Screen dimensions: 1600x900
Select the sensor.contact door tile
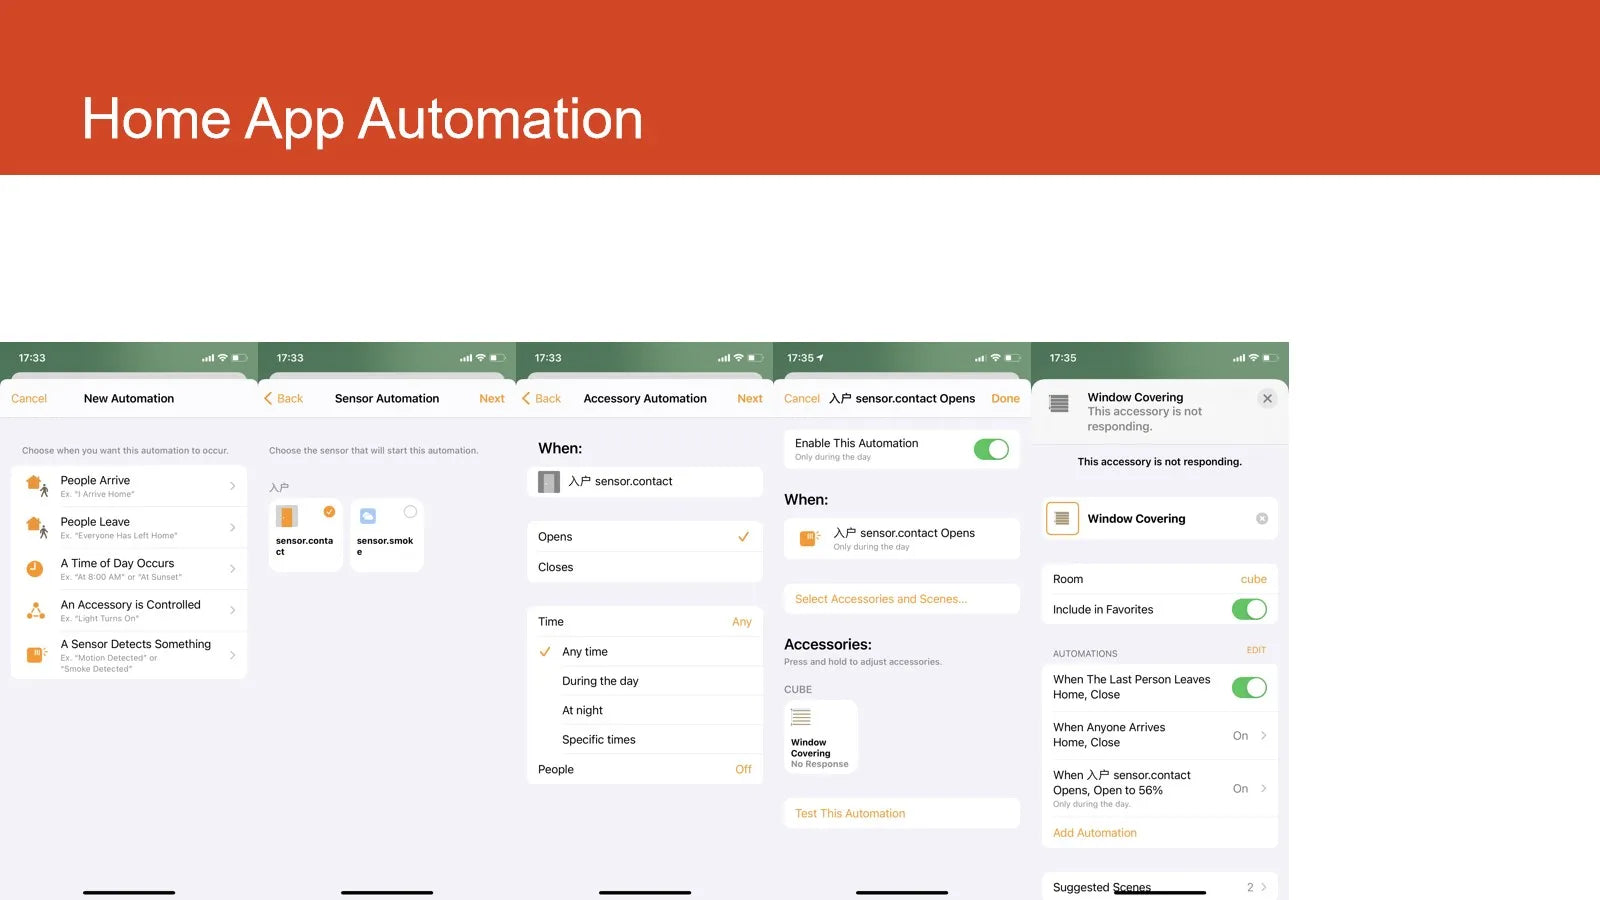[305, 535]
